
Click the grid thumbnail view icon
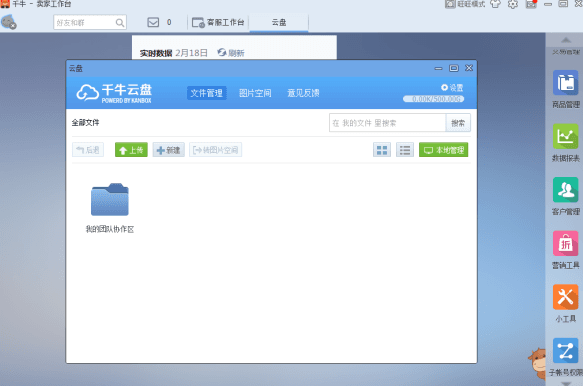tap(382, 150)
